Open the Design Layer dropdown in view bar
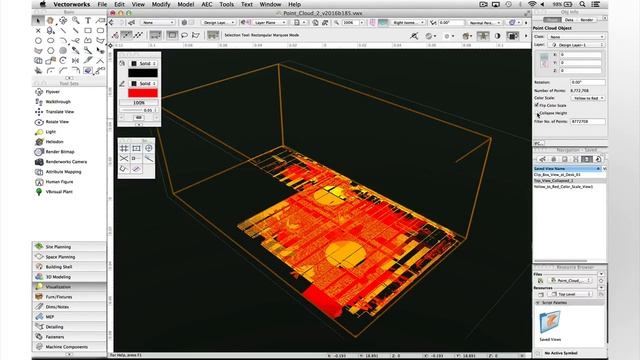Viewport: 640px width, 360px height. point(218,22)
